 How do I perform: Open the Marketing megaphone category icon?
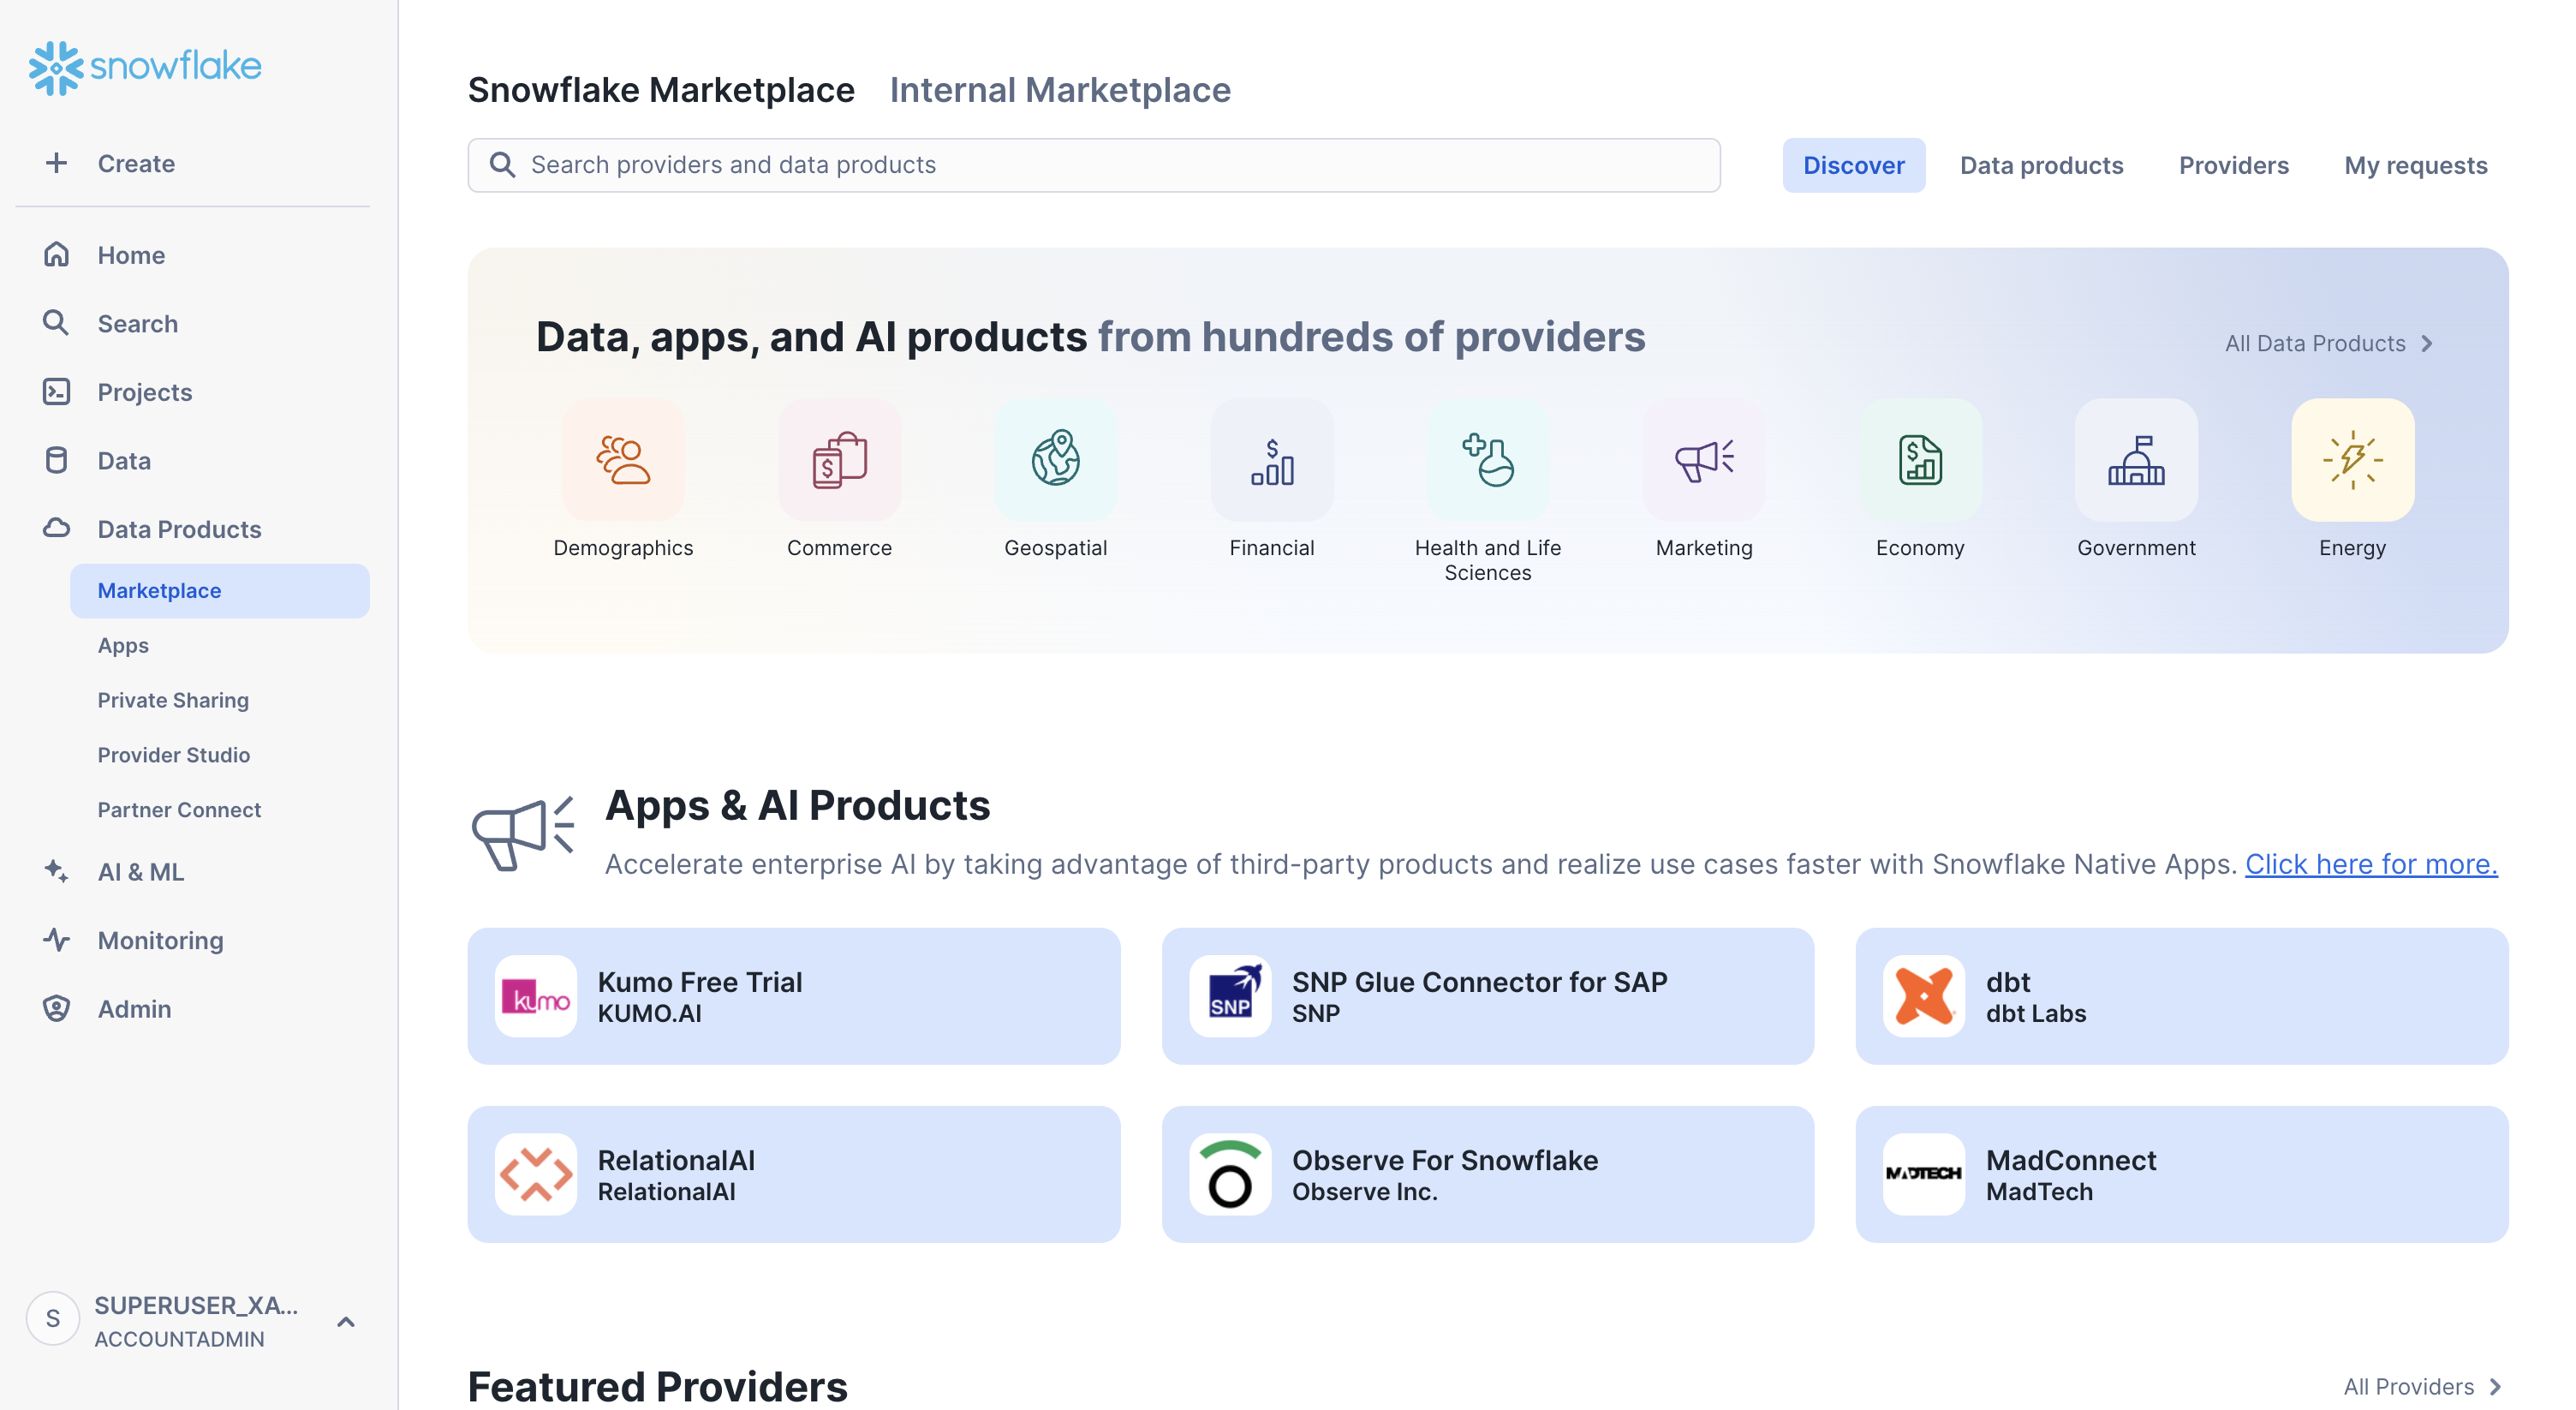[x=1704, y=460]
